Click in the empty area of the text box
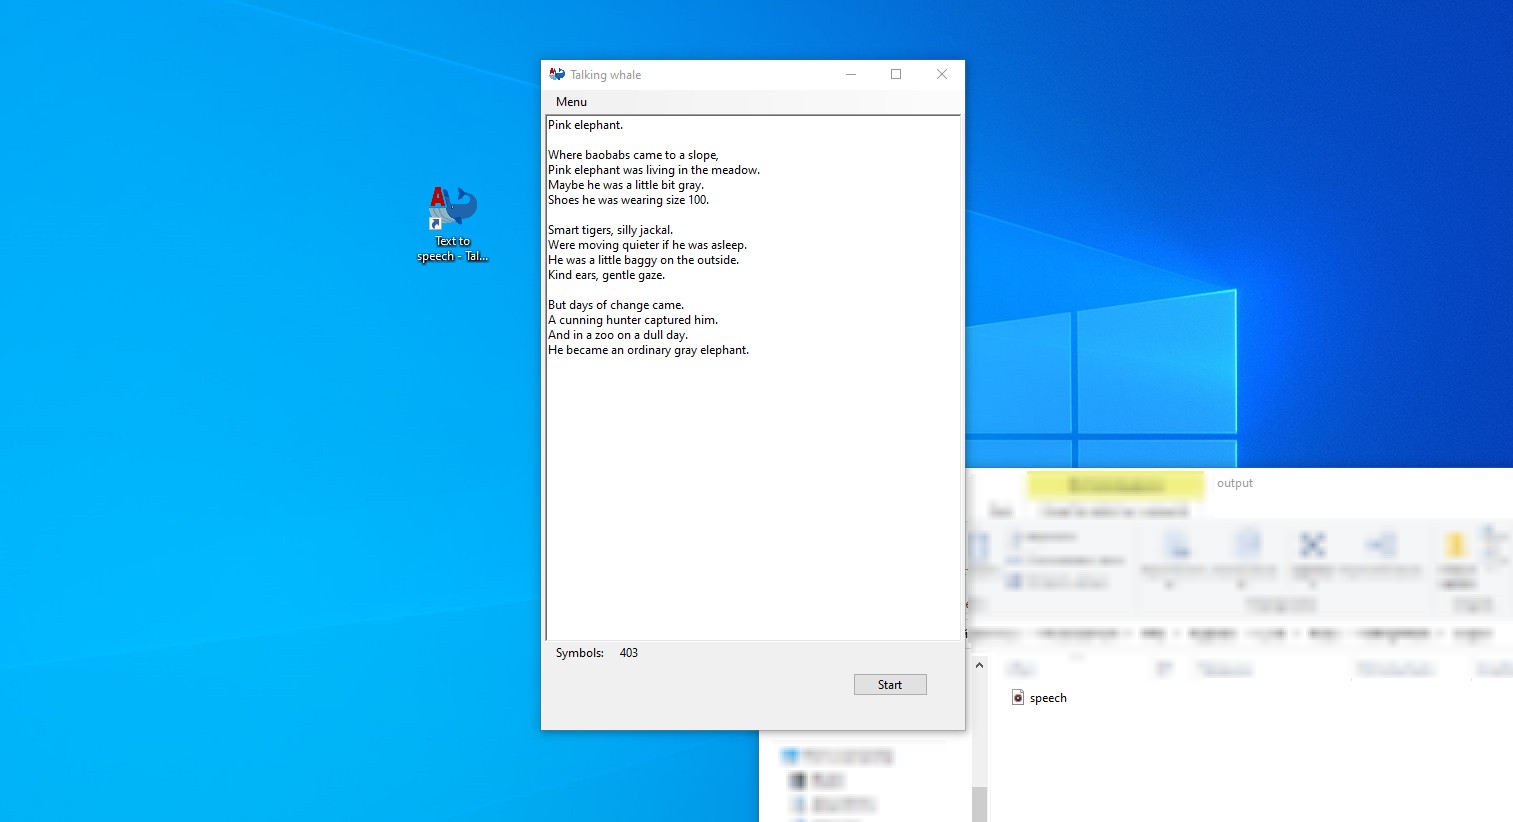Image resolution: width=1513 pixels, height=822 pixels. (752, 500)
